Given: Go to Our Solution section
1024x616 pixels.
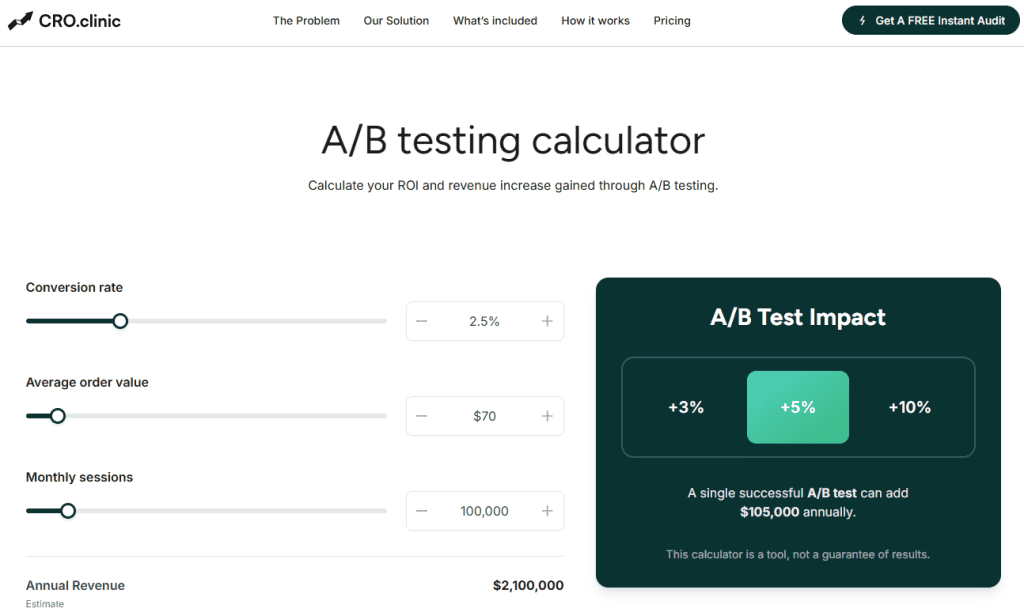Looking at the screenshot, I should pyautogui.click(x=396, y=20).
